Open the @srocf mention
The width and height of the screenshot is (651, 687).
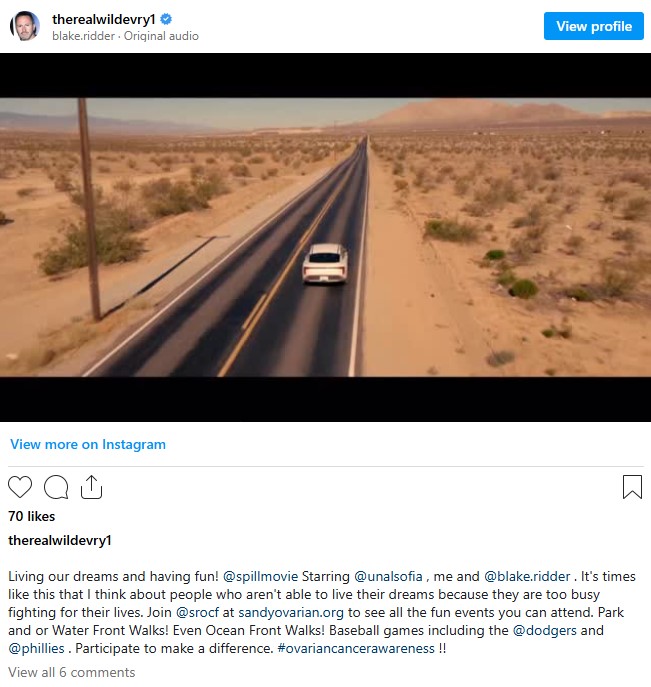[197, 612]
